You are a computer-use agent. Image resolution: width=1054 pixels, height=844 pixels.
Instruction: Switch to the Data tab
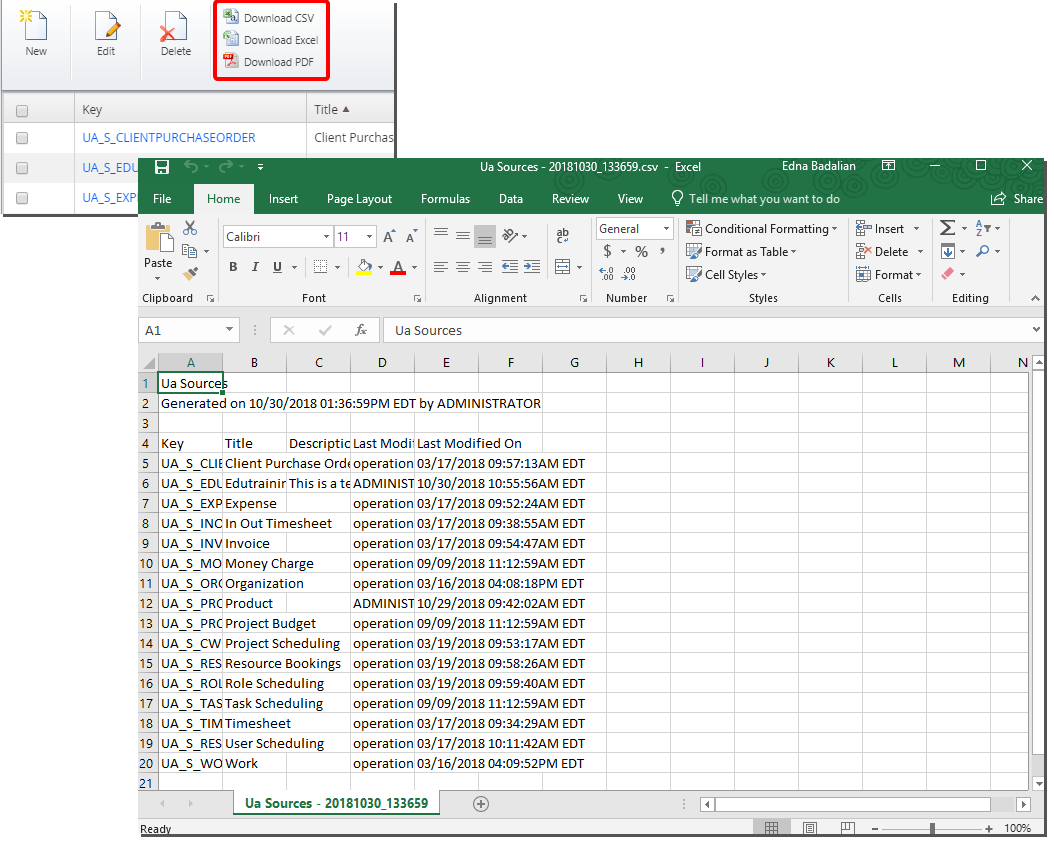click(511, 199)
